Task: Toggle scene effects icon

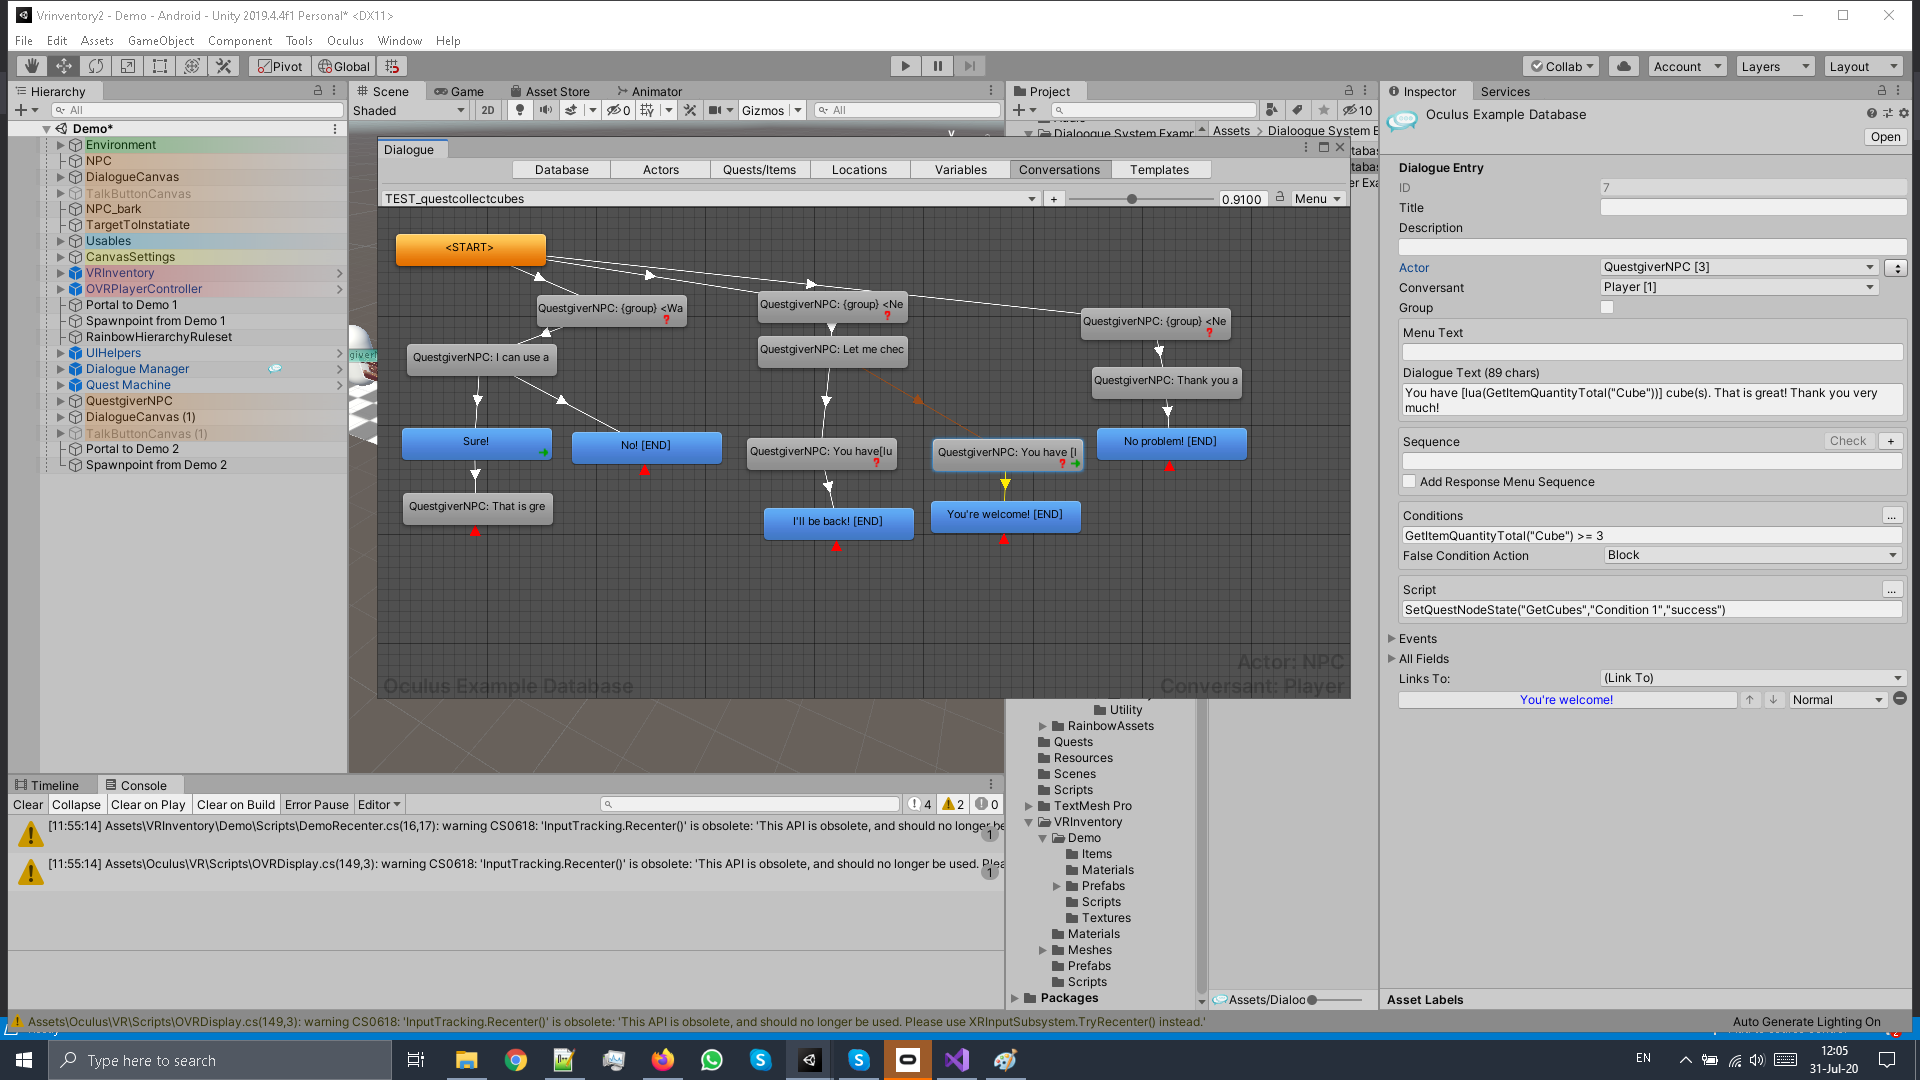Action: pyautogui.click(x=571, y=110)
